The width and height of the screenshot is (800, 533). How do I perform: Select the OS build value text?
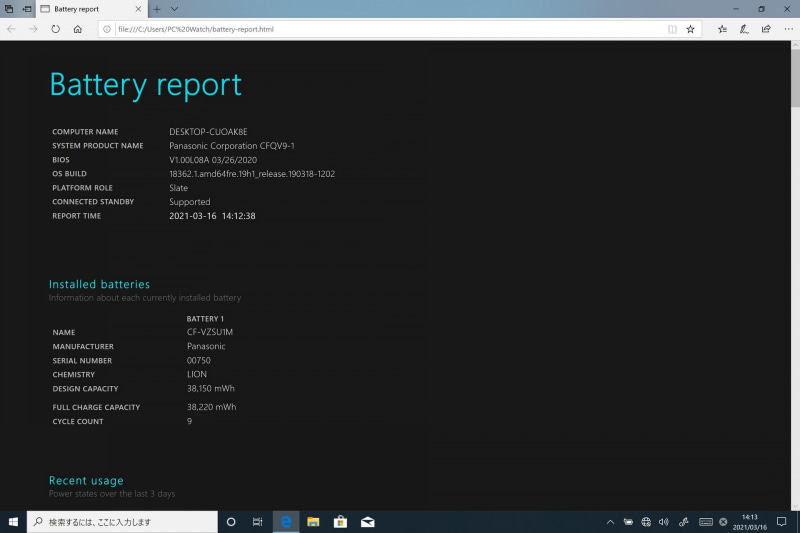coord(252,174)
